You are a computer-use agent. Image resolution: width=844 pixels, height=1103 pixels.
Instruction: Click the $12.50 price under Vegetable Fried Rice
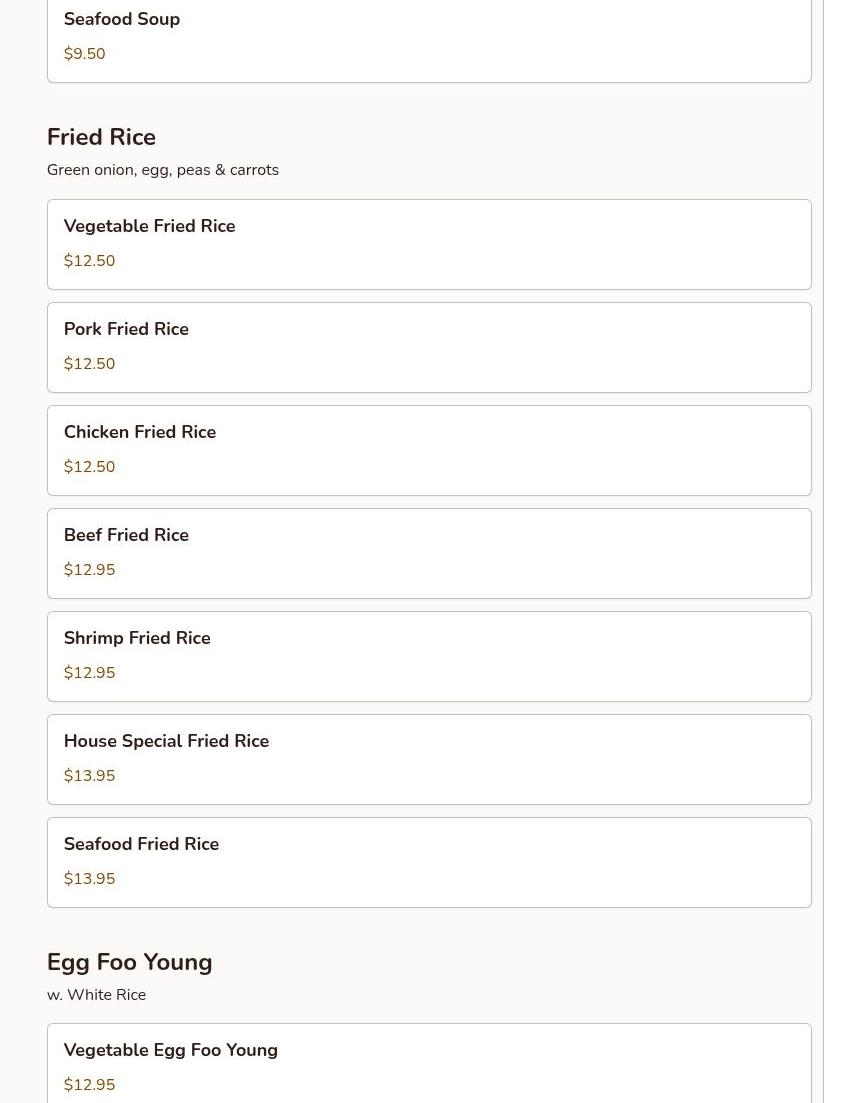pos(89,261)
